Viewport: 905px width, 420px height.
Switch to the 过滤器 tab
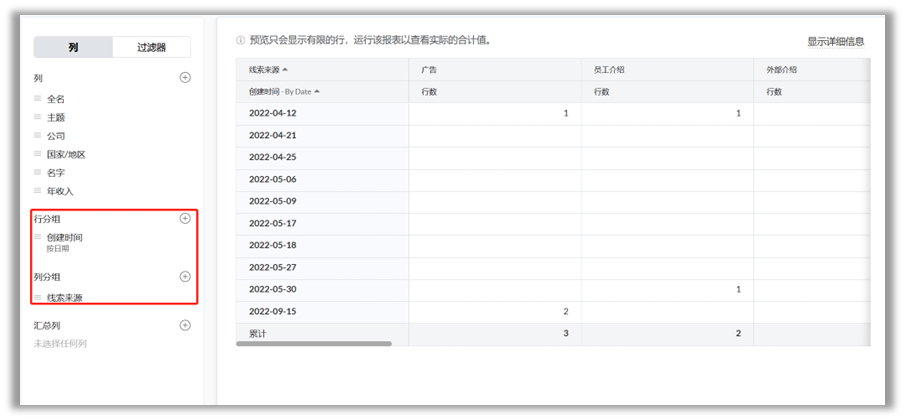click(151, 47)
